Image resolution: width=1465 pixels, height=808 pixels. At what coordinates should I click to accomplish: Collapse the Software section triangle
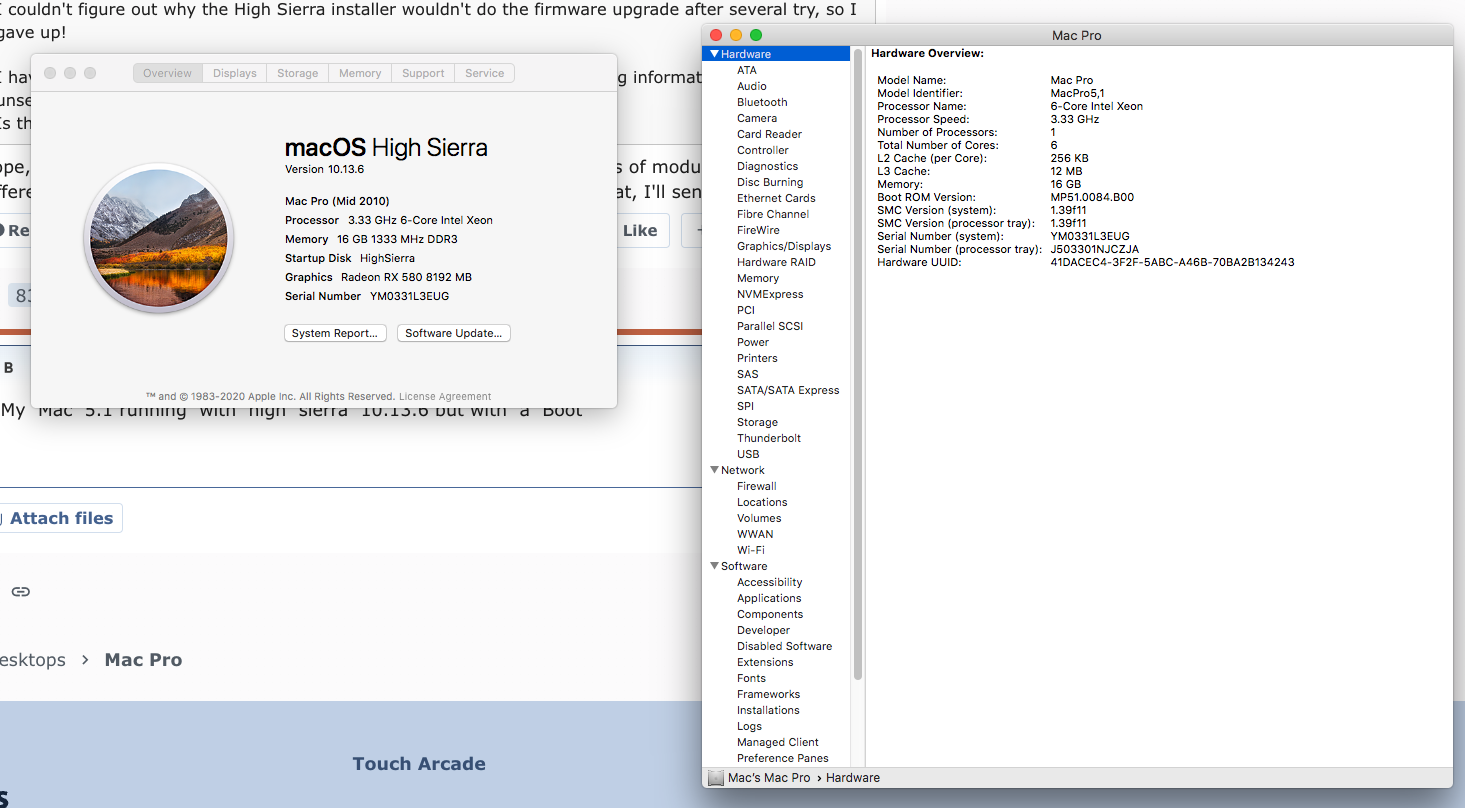click(714, 566)
